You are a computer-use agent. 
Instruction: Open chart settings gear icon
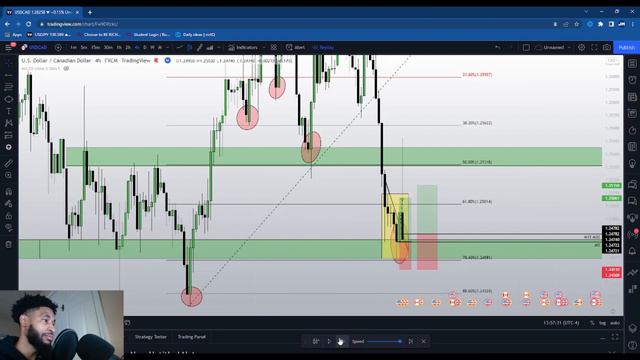click(x=581, y=47)
